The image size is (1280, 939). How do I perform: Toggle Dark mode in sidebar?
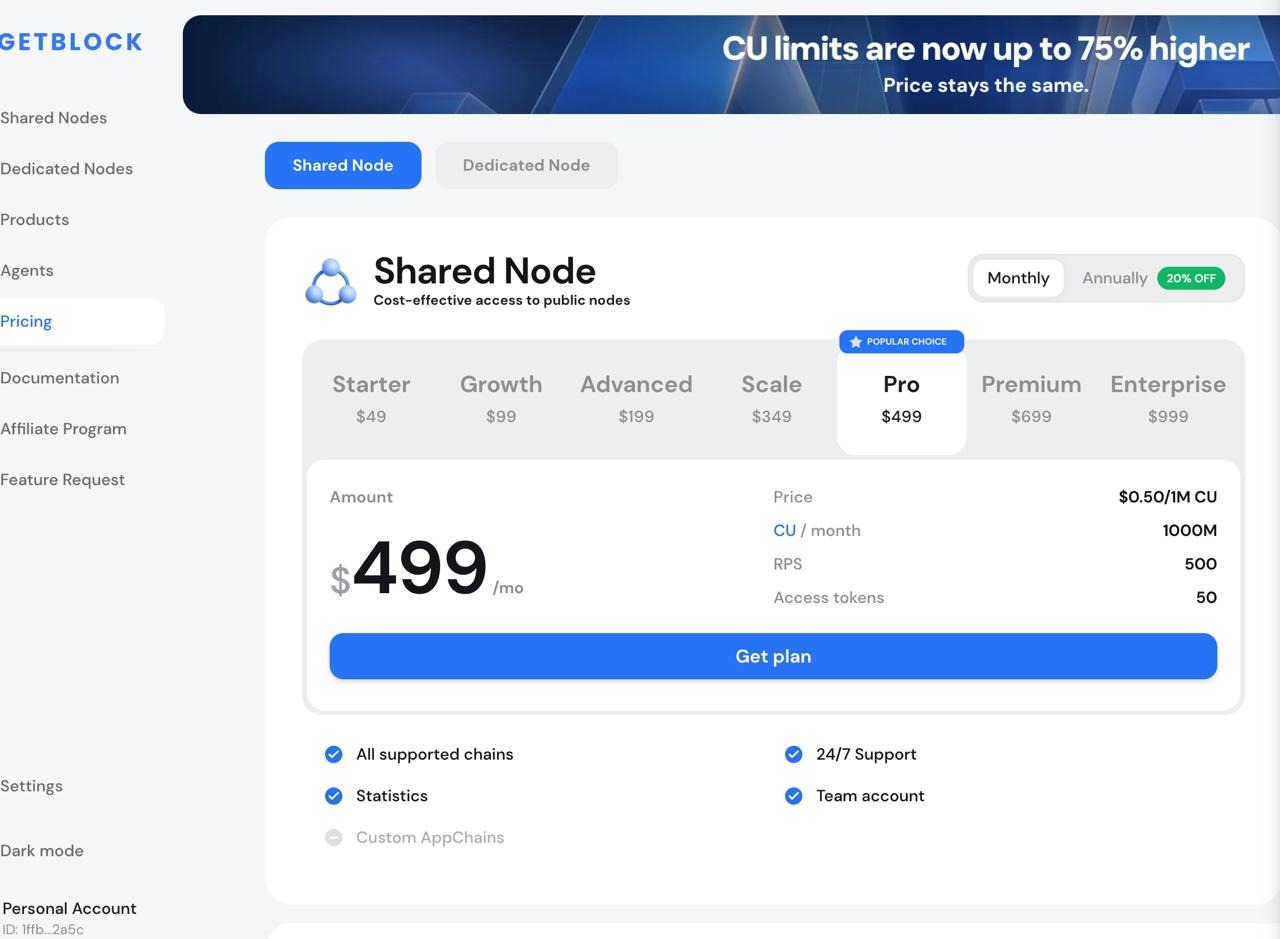pos(42,851)
